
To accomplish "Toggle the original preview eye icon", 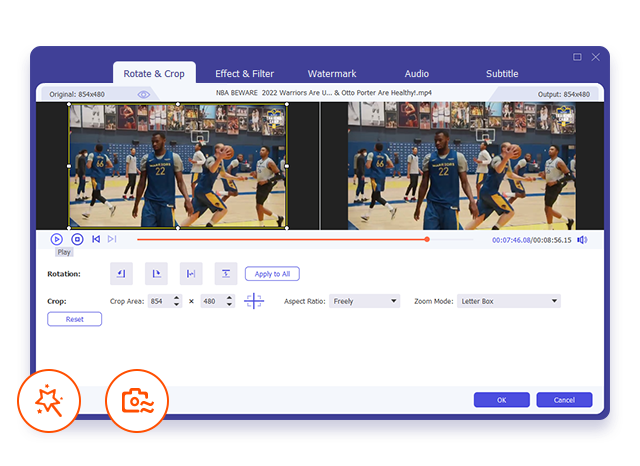I will [144, 94].
